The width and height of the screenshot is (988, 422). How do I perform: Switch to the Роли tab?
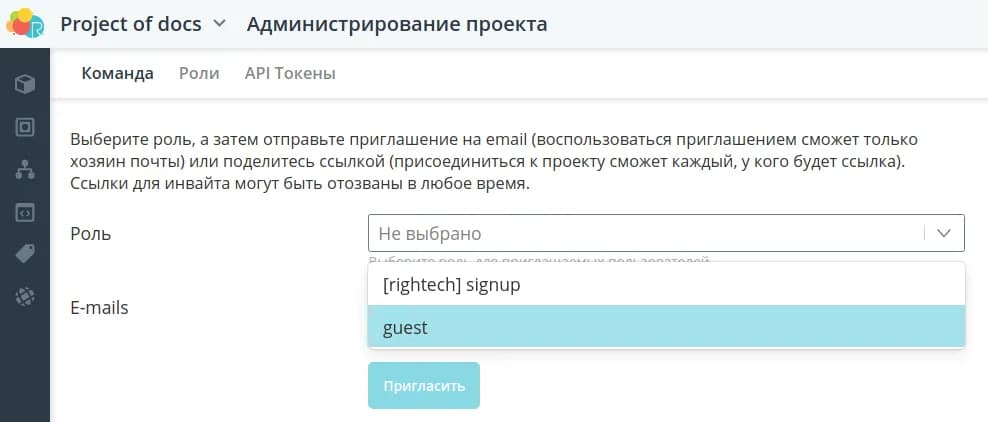(x=199, y=73)
